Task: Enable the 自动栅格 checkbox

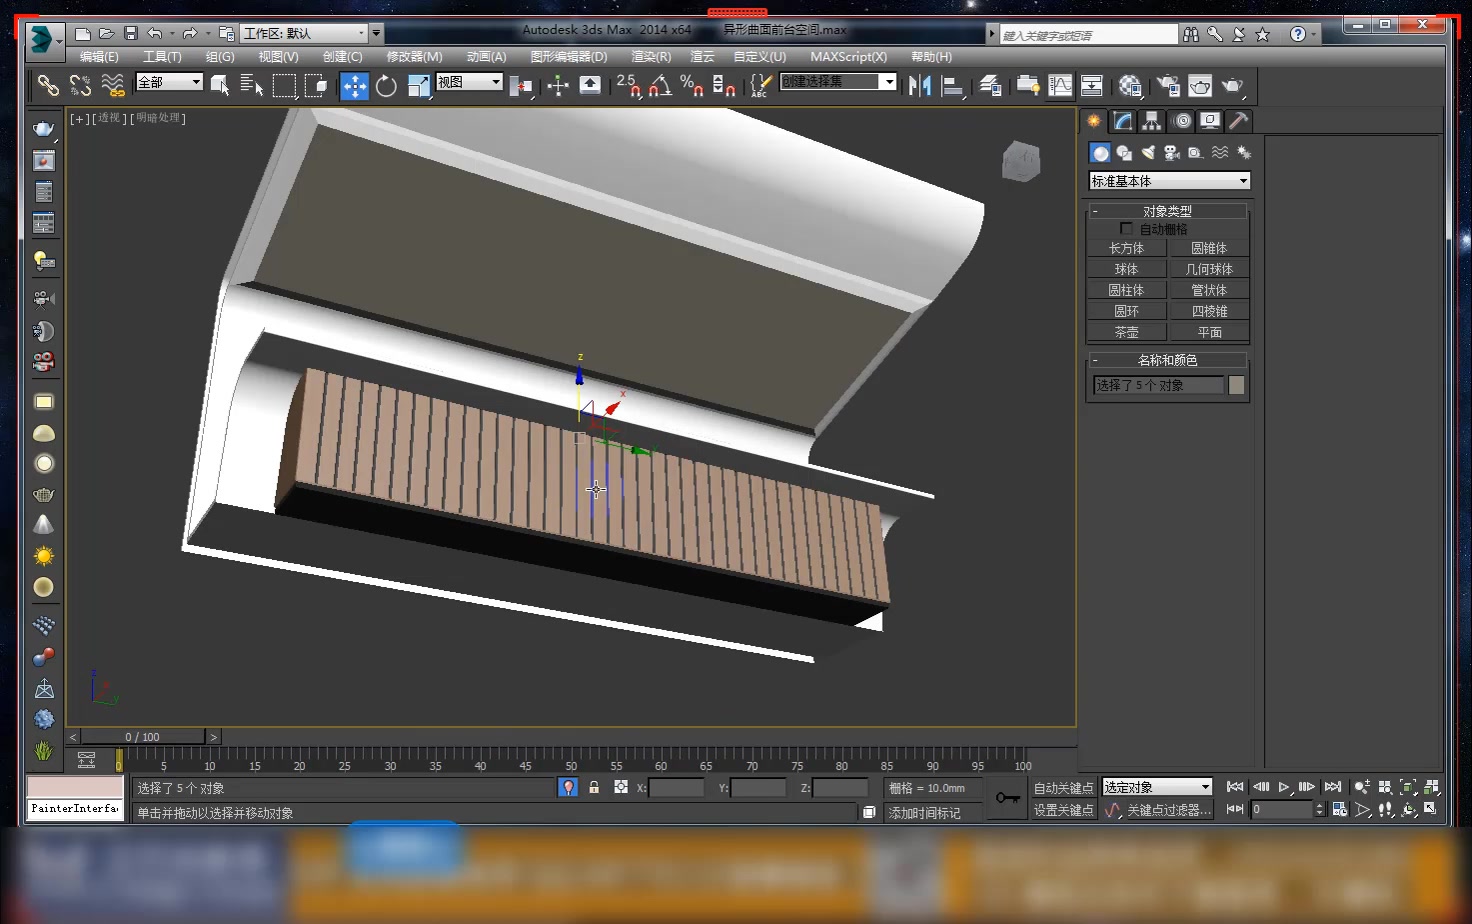Action: [x=1126, y=228]
